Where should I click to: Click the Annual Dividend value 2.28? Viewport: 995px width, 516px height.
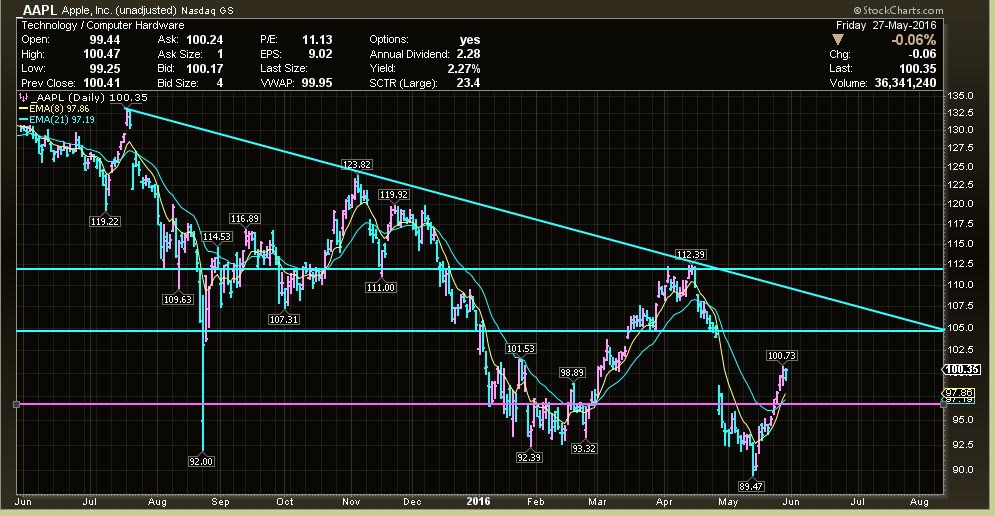click(468, 54)
